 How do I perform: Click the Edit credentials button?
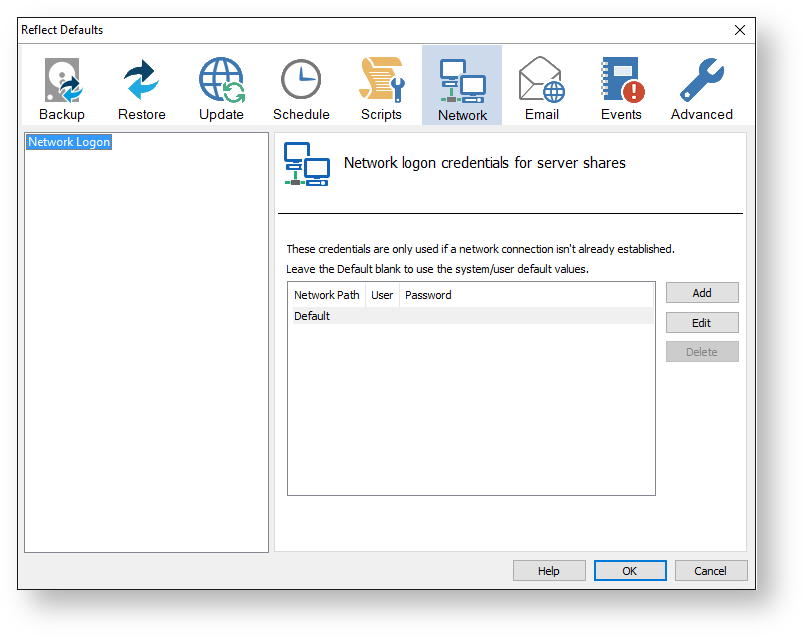coord(702,322)
